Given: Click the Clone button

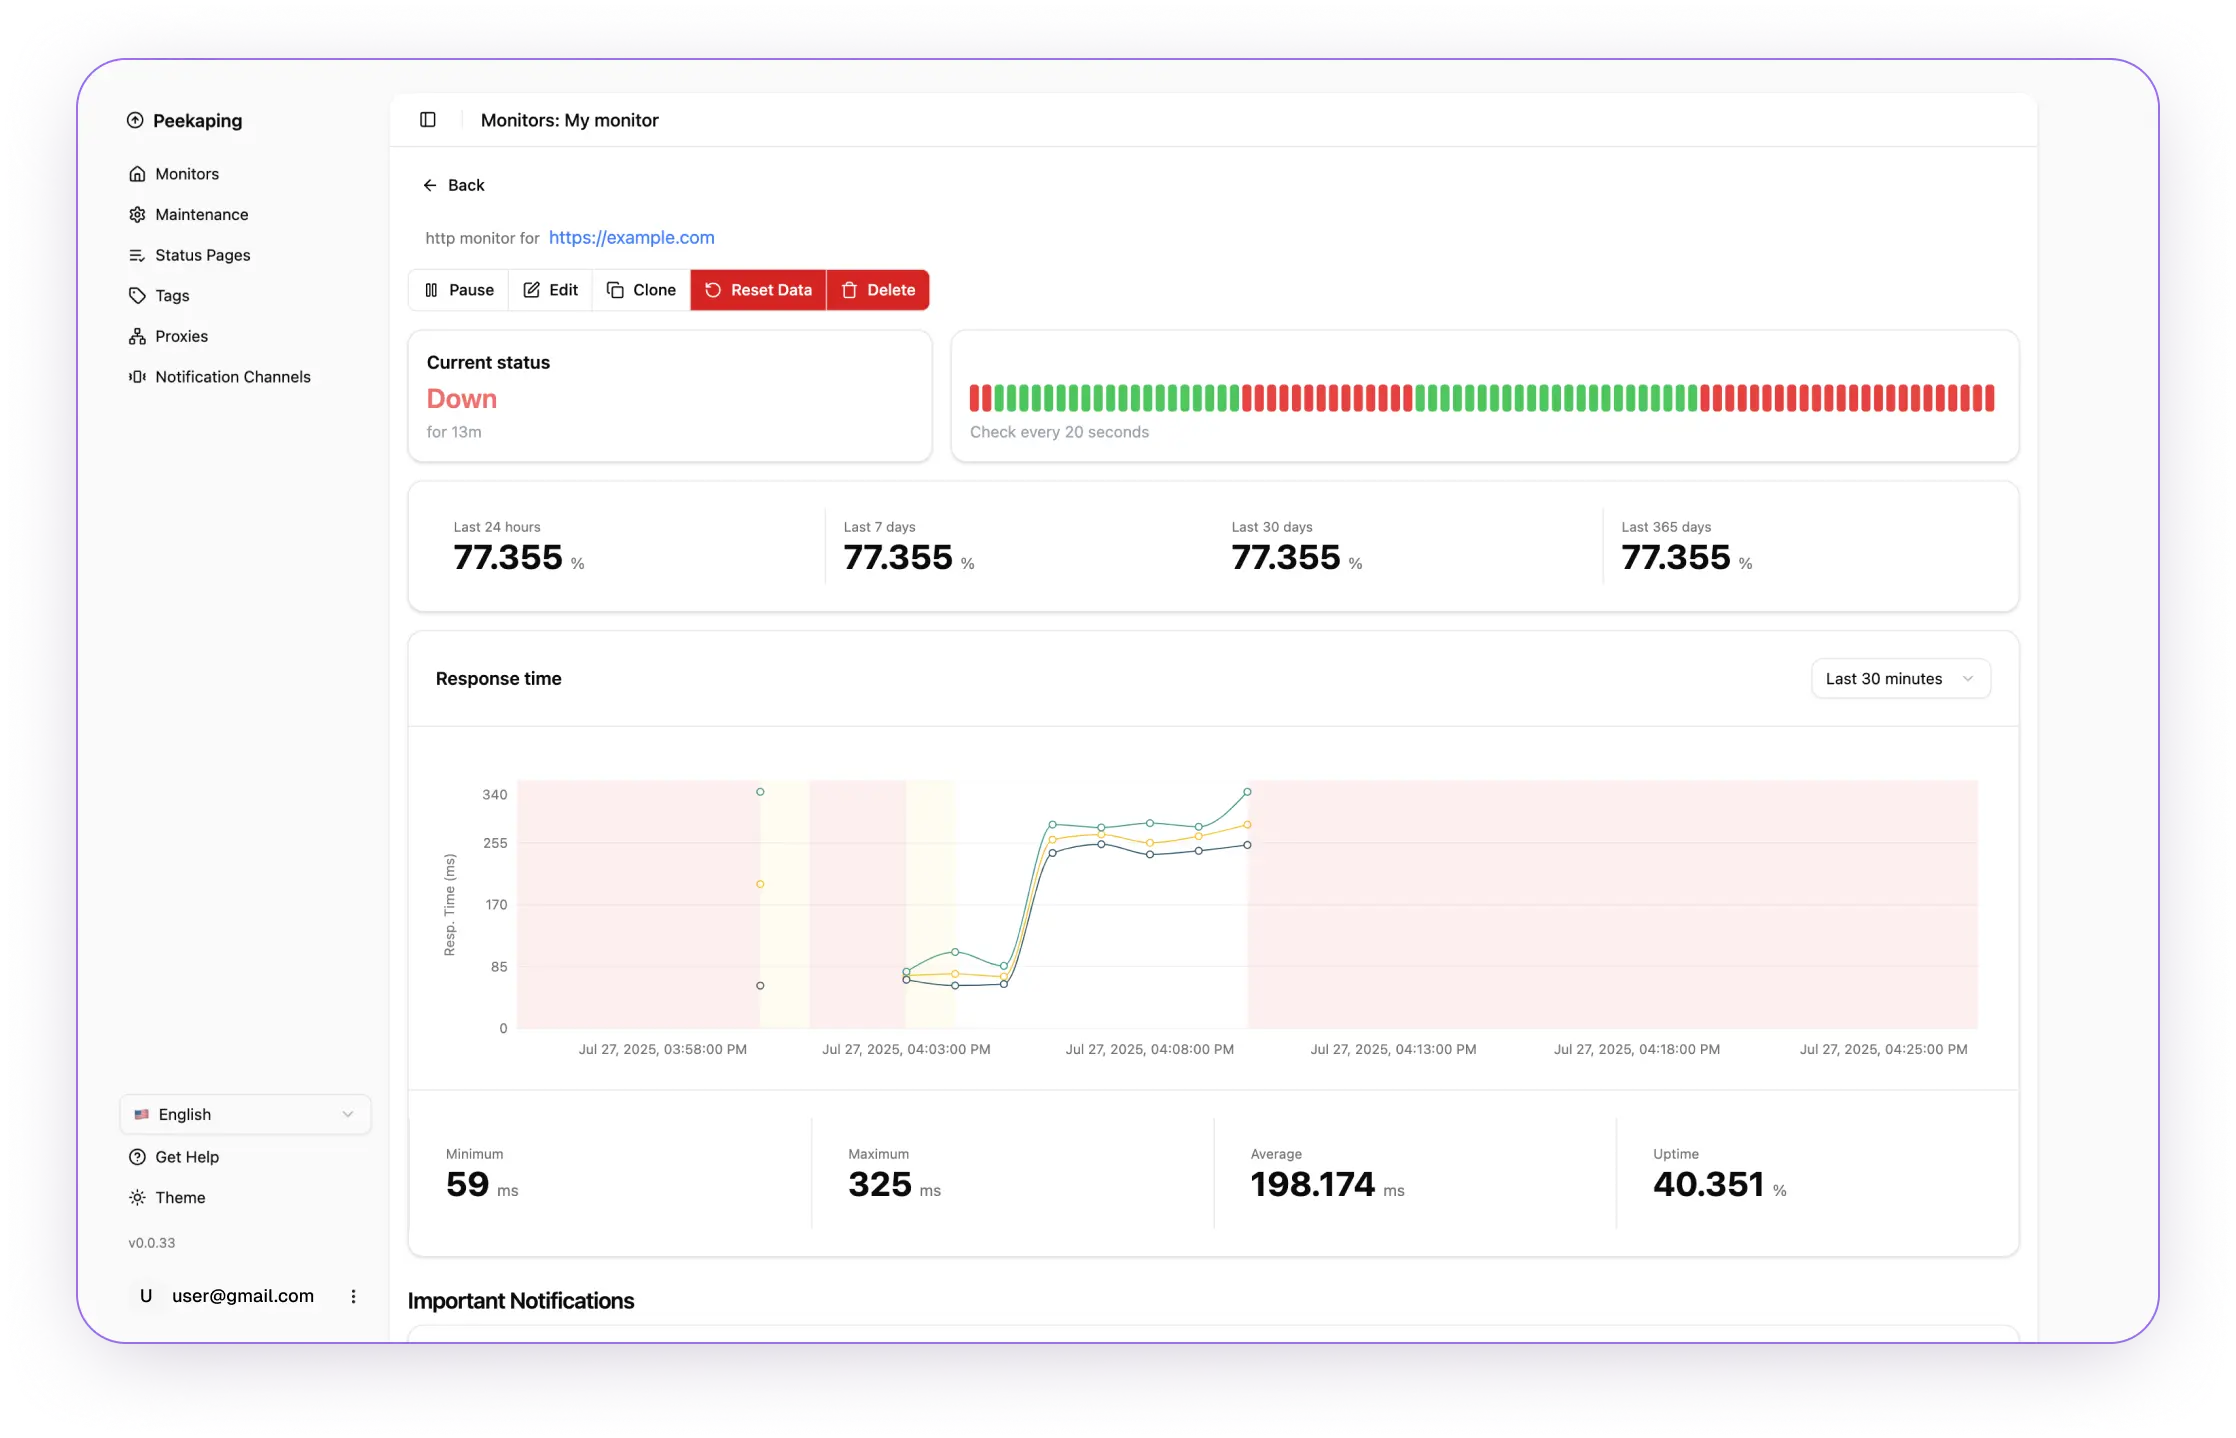Looking at the screenshot, I should click(641, 290).
